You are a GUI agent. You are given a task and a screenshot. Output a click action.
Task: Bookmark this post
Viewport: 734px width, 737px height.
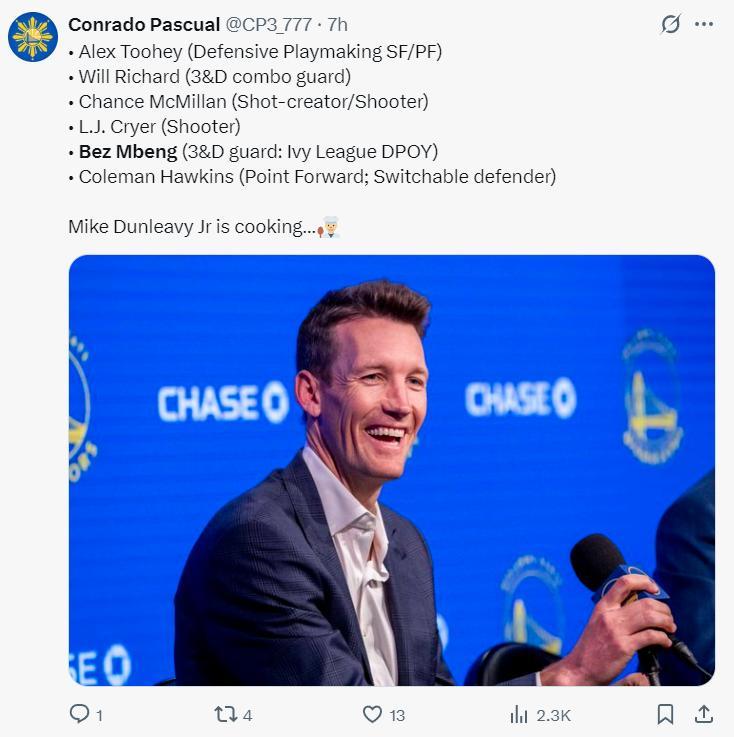[x=665, y=714]
